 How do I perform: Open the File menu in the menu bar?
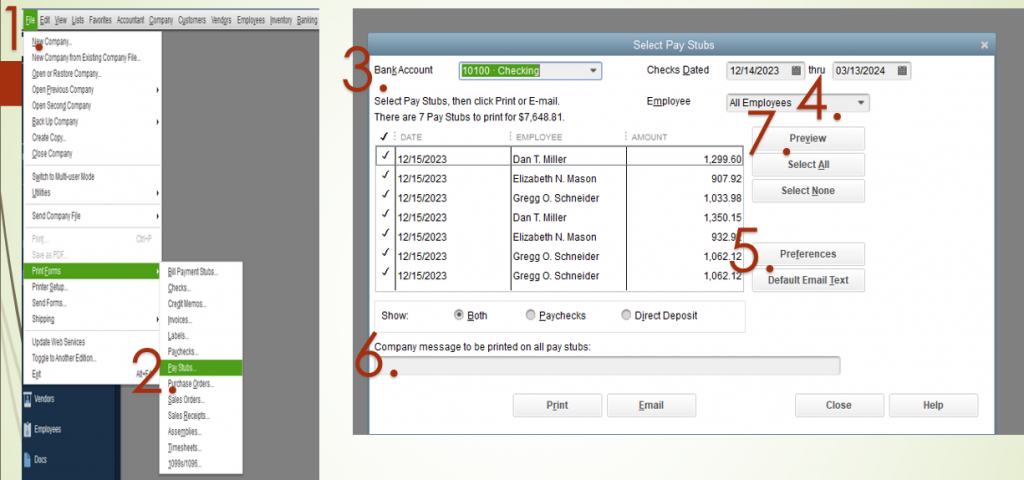[x=30, y=20]
